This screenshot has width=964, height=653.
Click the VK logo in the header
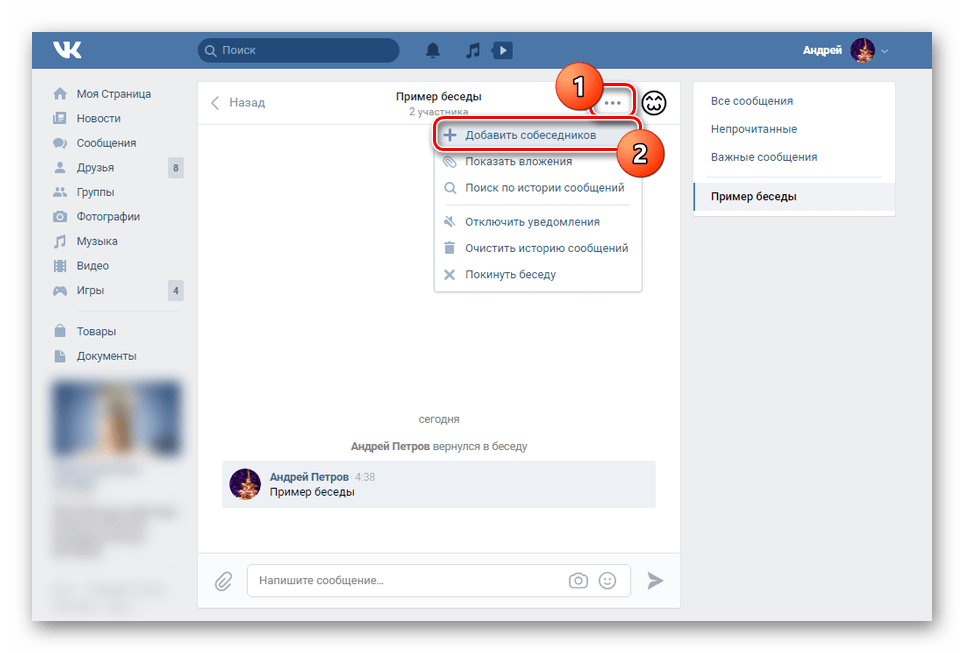[x=67, y=50]
